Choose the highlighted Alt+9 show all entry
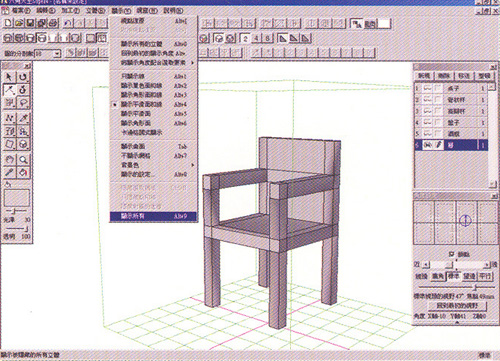500x361 pixels. (153, 216)
